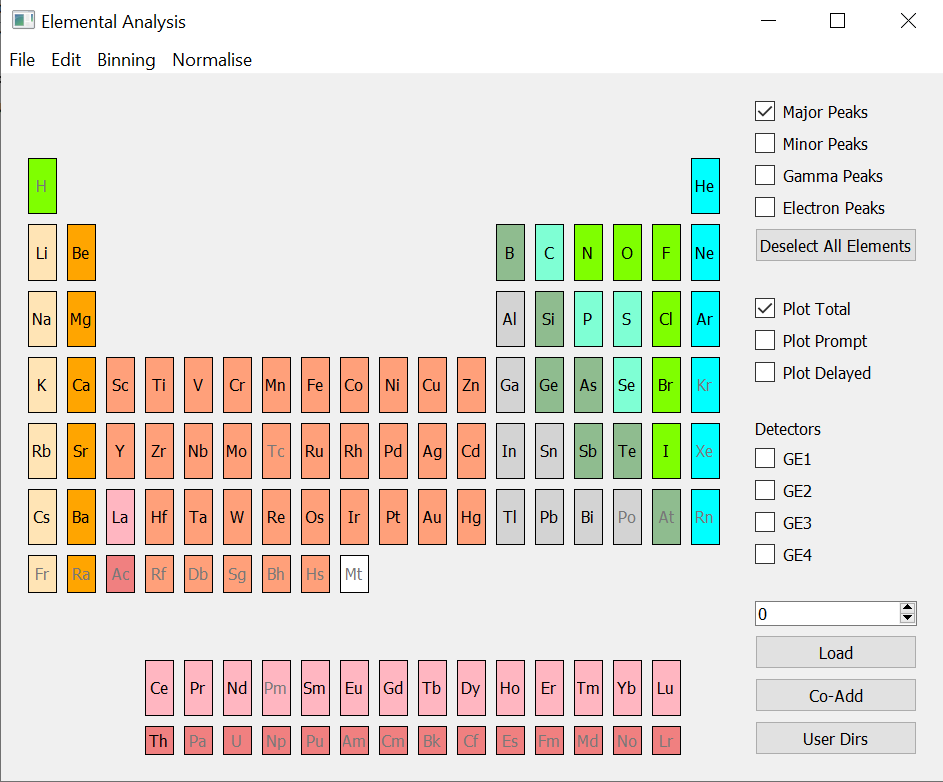Select the Thorium (Th) actinide tile
943x782 pixels.
159,741
